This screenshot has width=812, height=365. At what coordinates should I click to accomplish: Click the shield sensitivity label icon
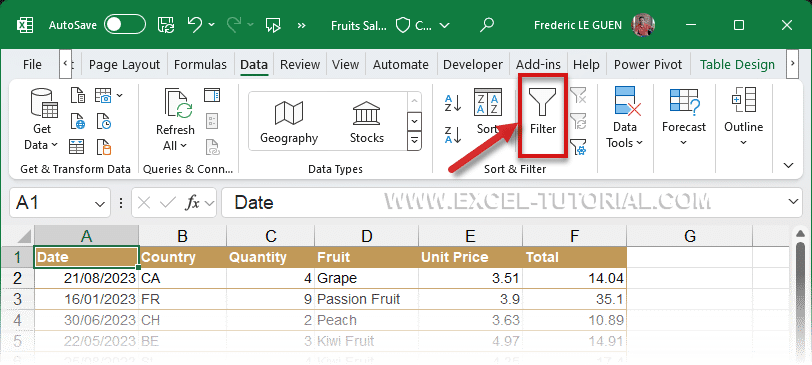(403, 25)
